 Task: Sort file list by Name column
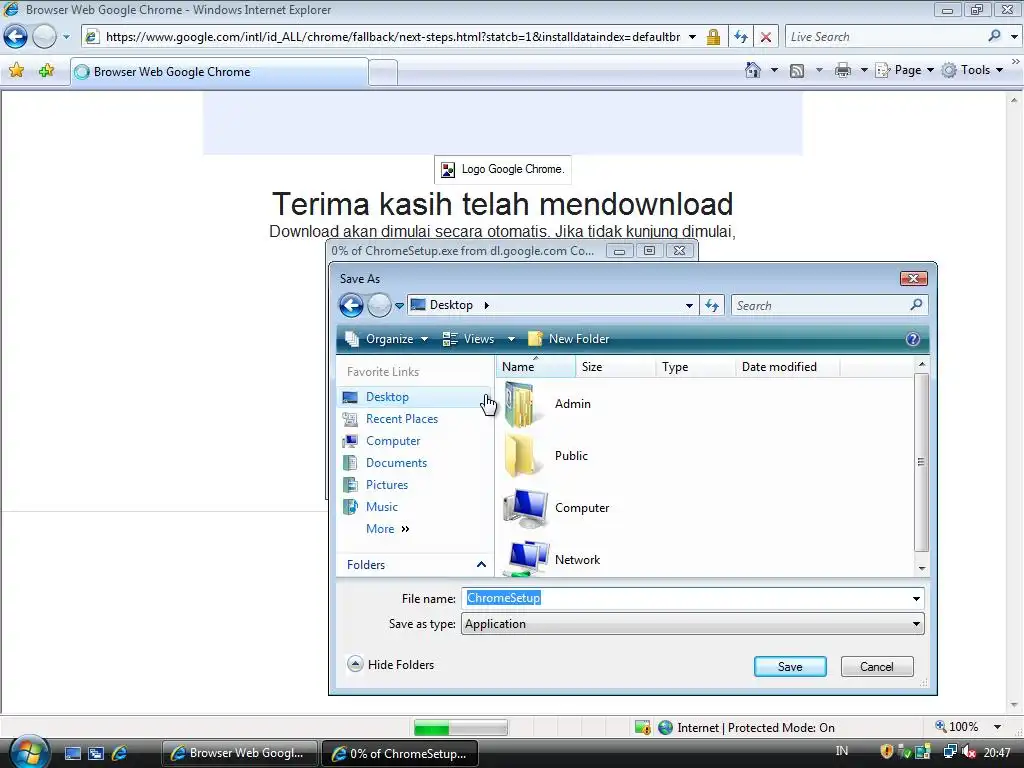pos(536,367)
